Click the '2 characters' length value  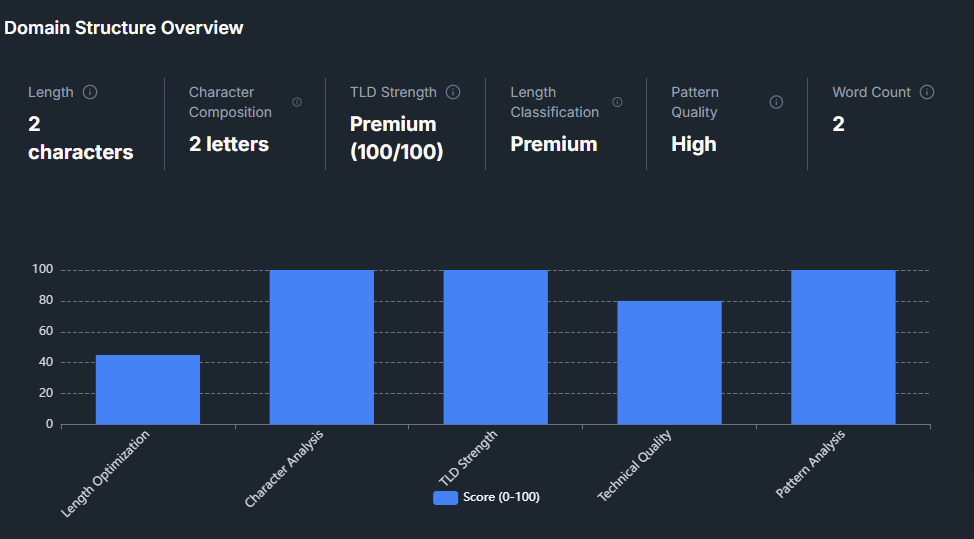tap(80, 138)
